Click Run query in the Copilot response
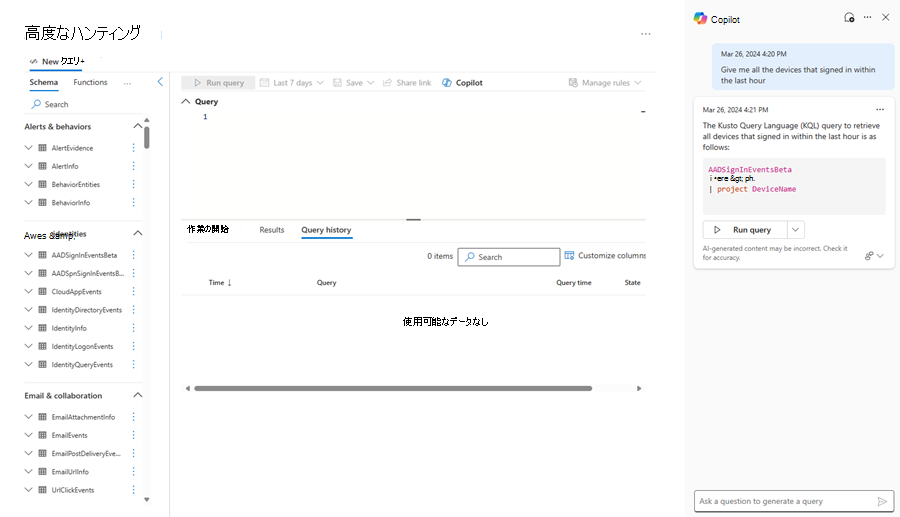Screen dimensions: 900x517 (x=745, y=230)
